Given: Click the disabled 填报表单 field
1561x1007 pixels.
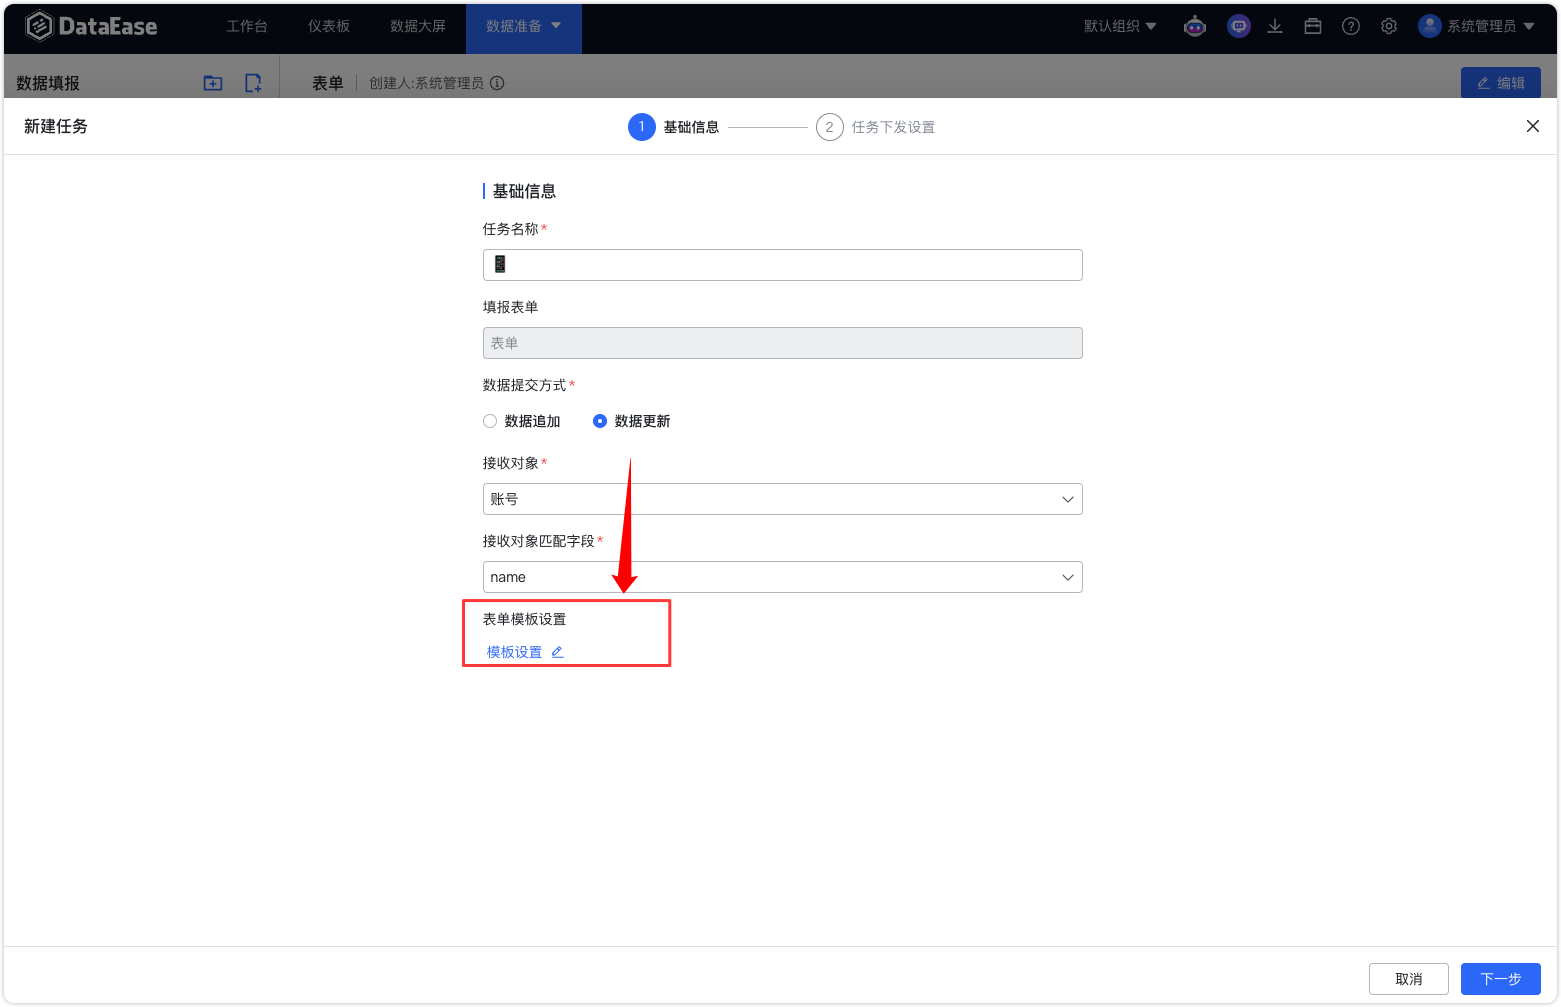Looking at the screenshot, I should [783, 343].
